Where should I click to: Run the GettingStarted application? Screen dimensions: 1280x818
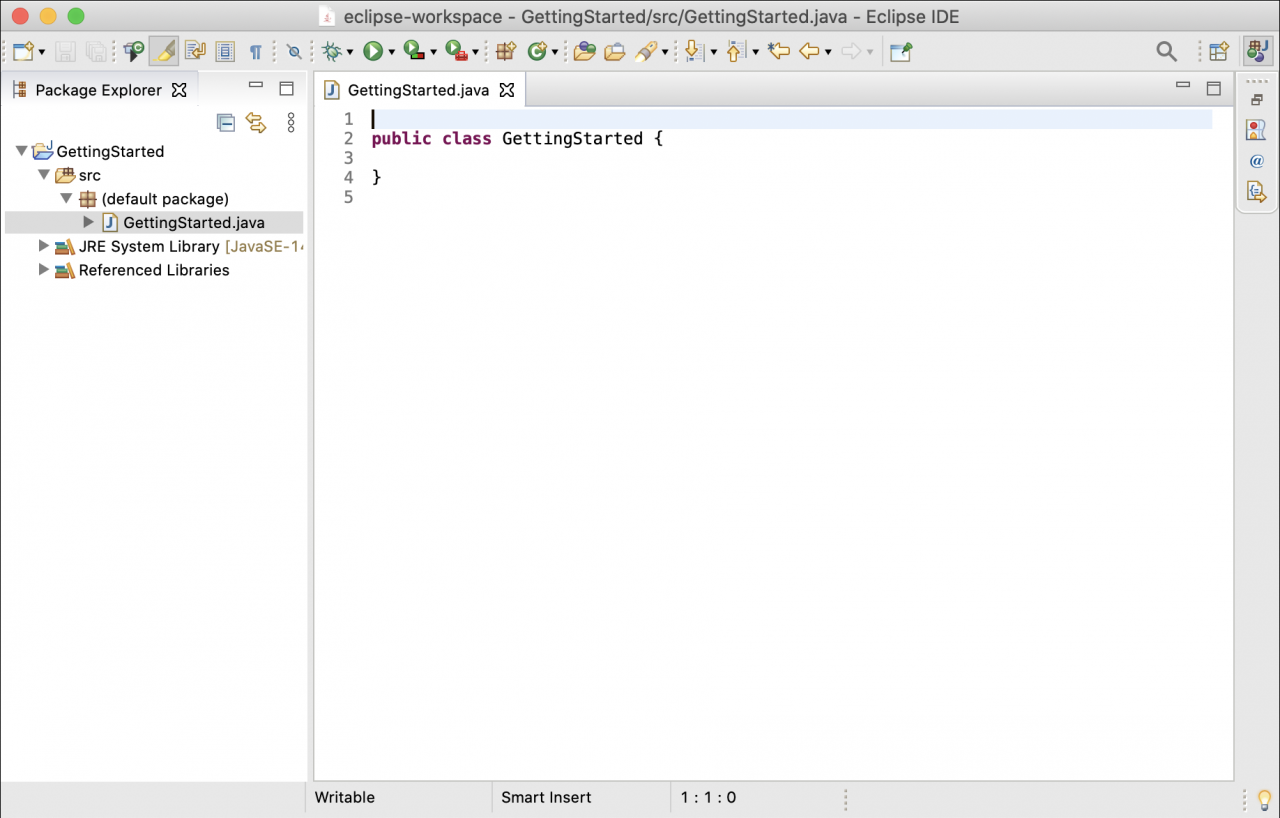click(x=372, y=51)
